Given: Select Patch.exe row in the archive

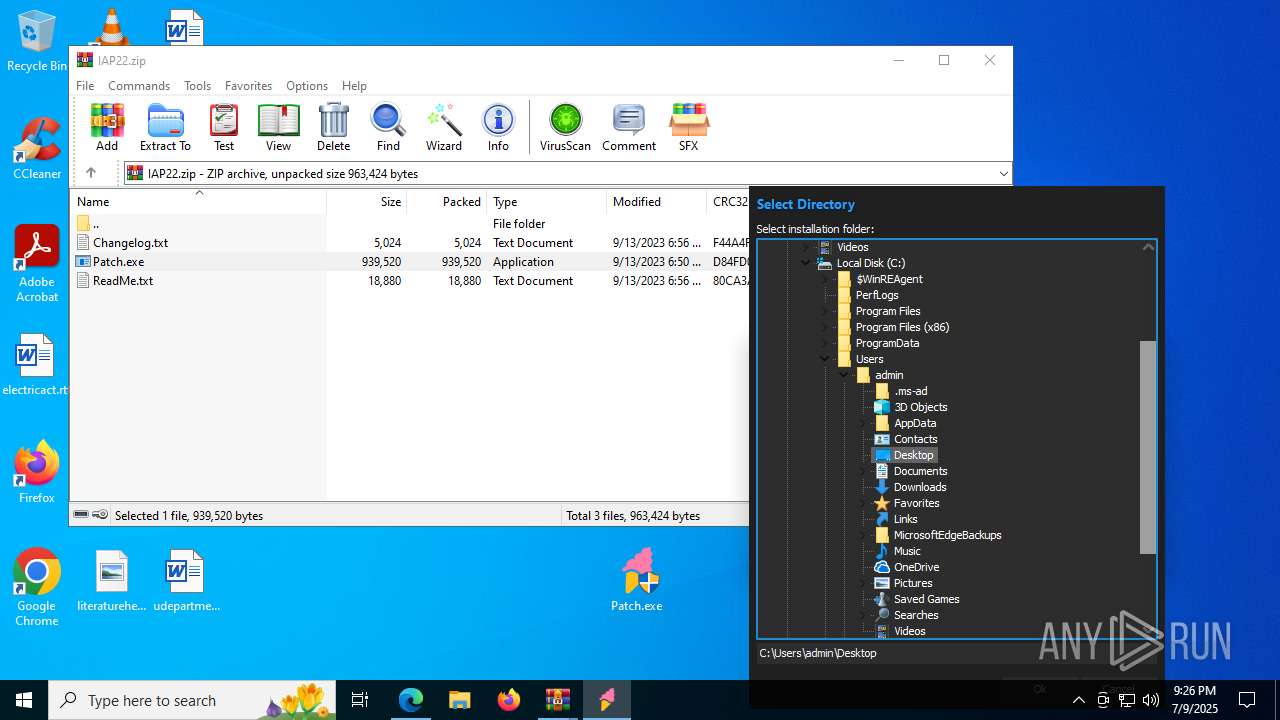Looking at the screenshot, I should click(x=409, y=262).
